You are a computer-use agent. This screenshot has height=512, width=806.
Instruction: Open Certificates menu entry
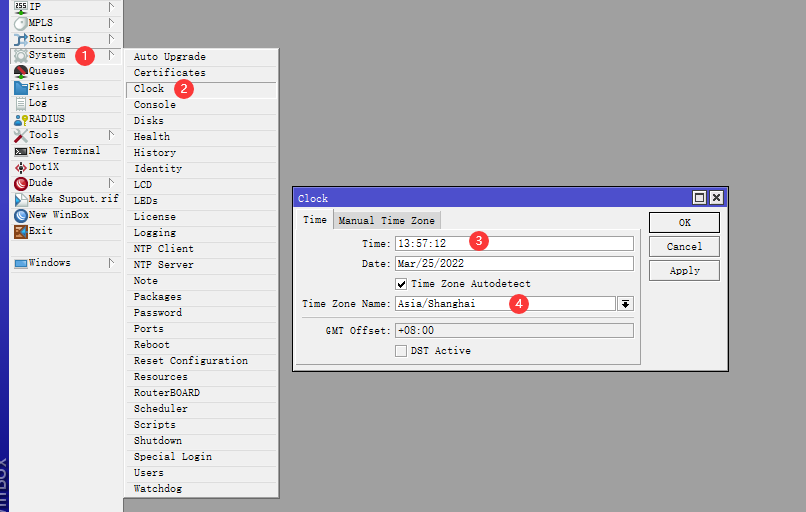201,72
